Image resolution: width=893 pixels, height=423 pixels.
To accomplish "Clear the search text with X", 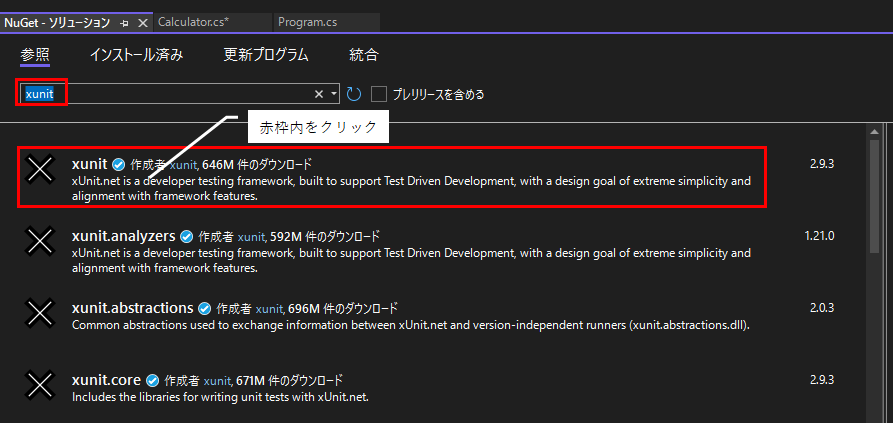I will click(319, 94).
